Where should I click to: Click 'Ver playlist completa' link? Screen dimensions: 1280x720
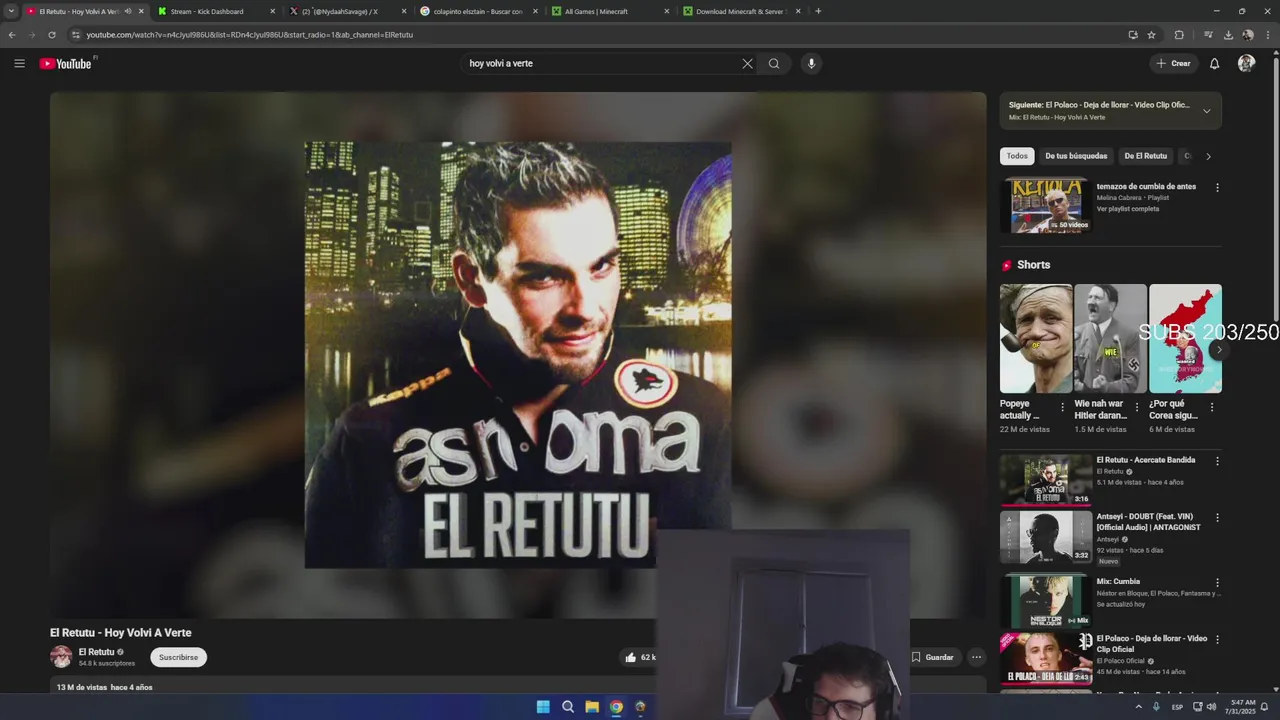(1128, 209)
